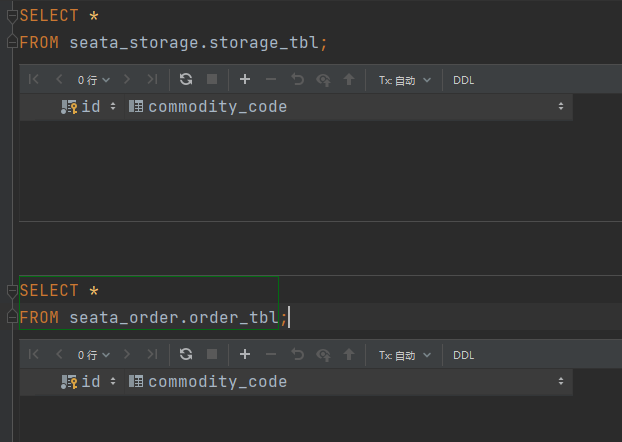Viewport: 622px width, 442px height.
Task: Click preview pending changes in order_tbl toolbar
Action: (323, 355)
